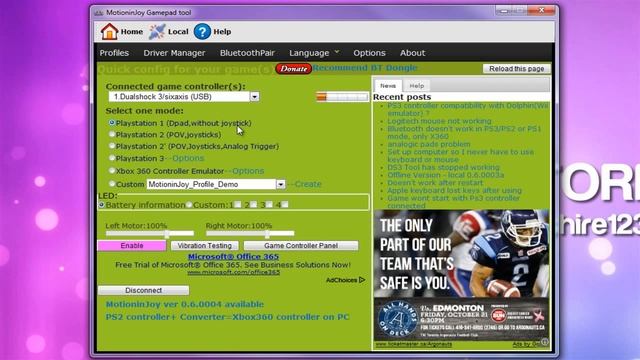Open post 'Logitech mouse not working'

pyautogui.click(x=439, y=121)
